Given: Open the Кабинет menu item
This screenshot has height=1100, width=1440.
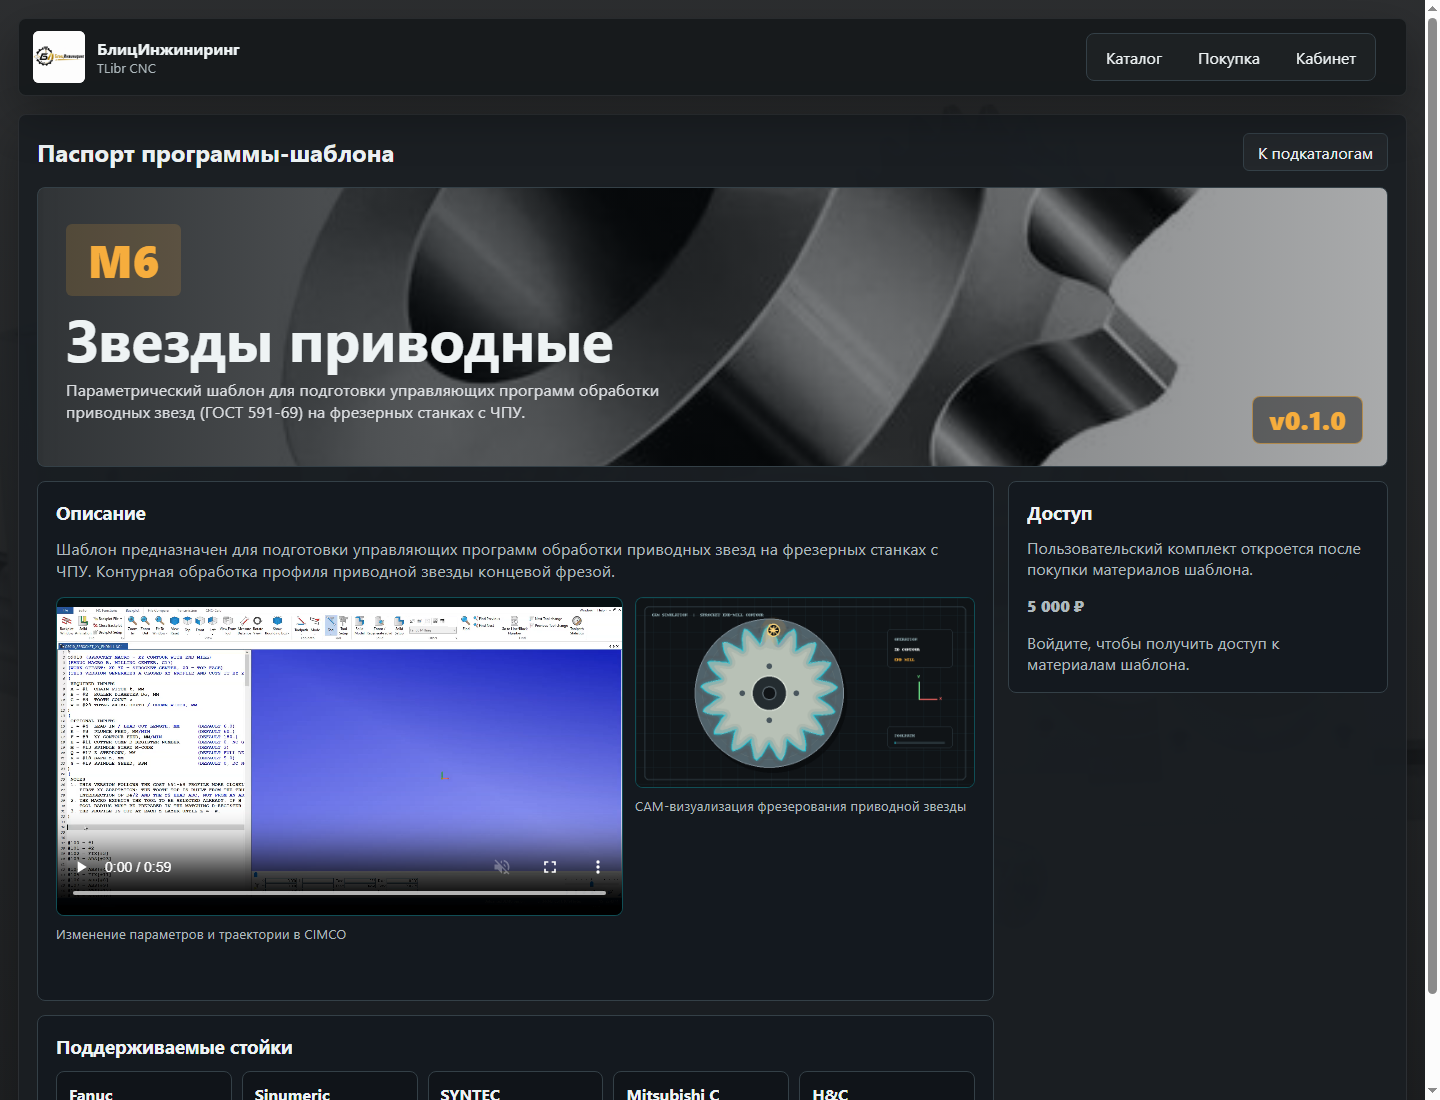Looking at the screenshot, I should pos(1326,58).
